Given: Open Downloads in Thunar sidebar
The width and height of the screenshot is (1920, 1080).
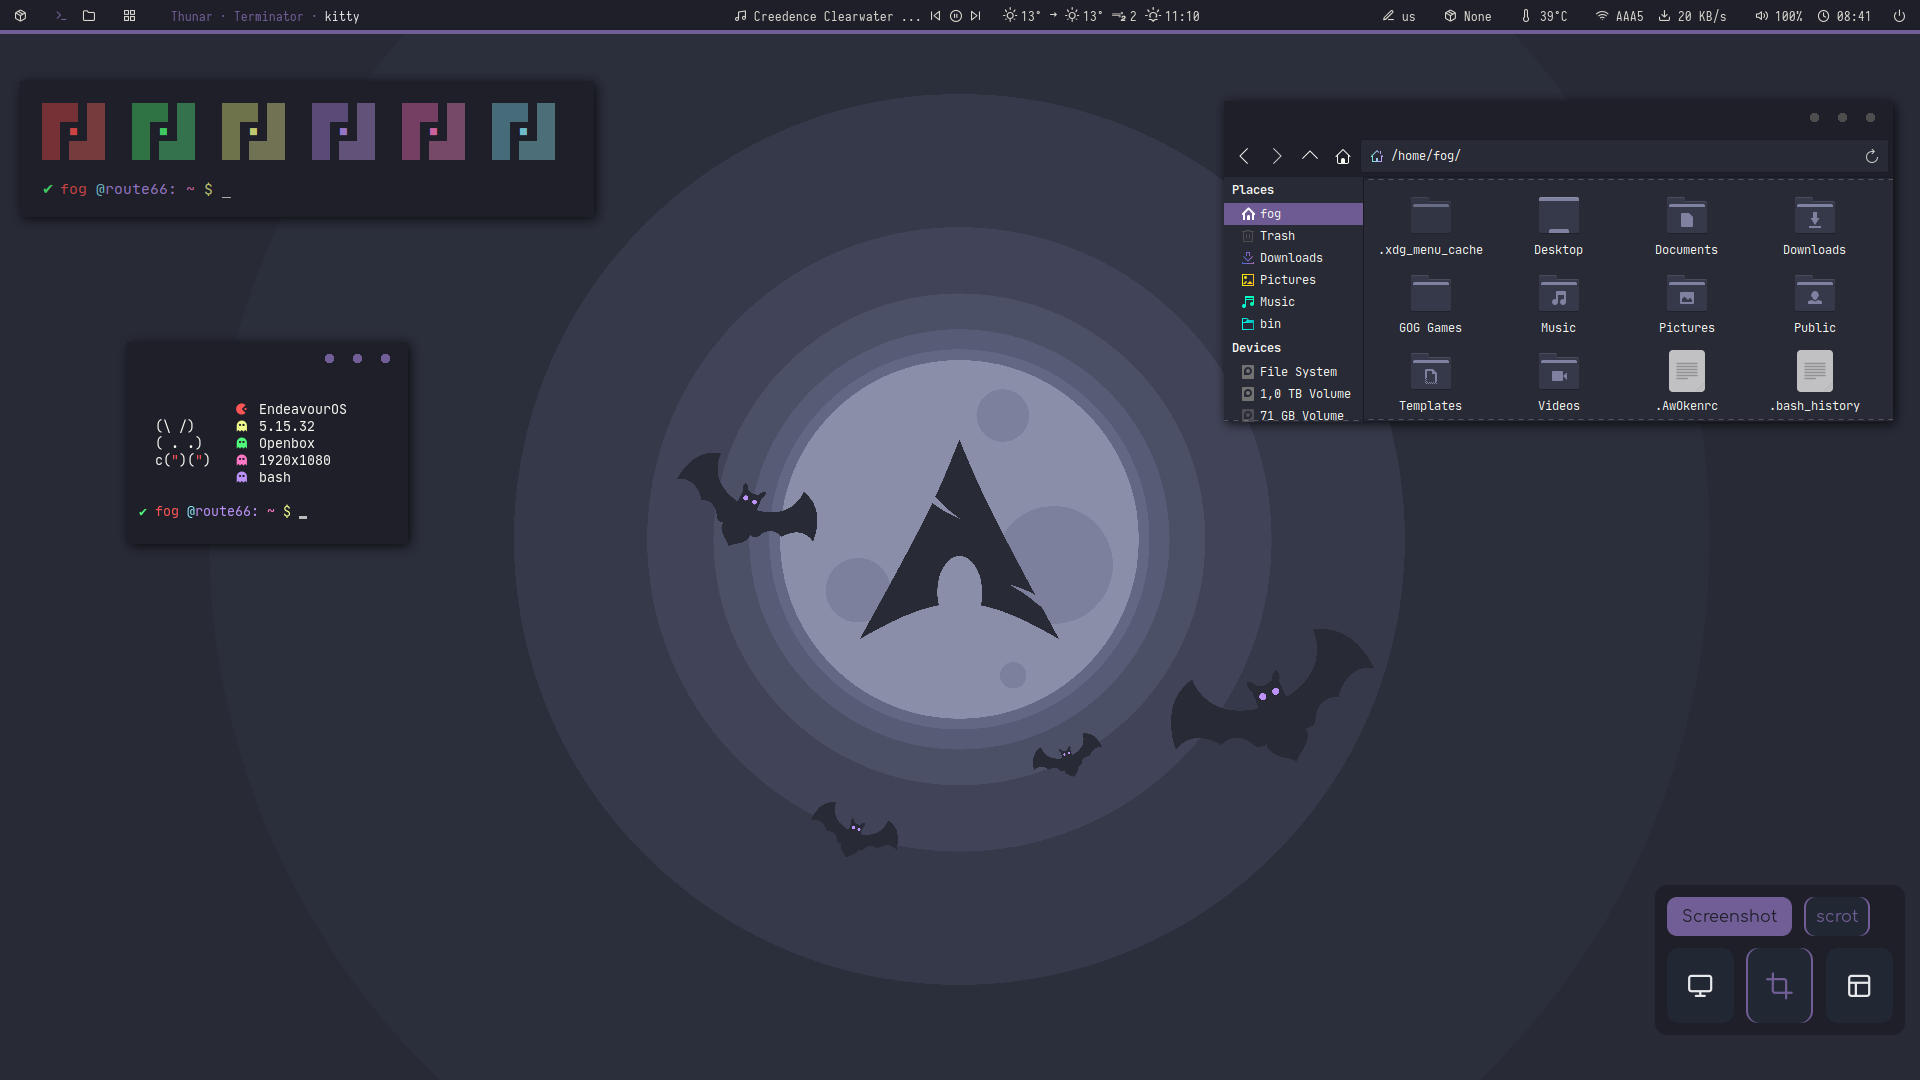Looking at the screenshot, I should [1293, 258].
